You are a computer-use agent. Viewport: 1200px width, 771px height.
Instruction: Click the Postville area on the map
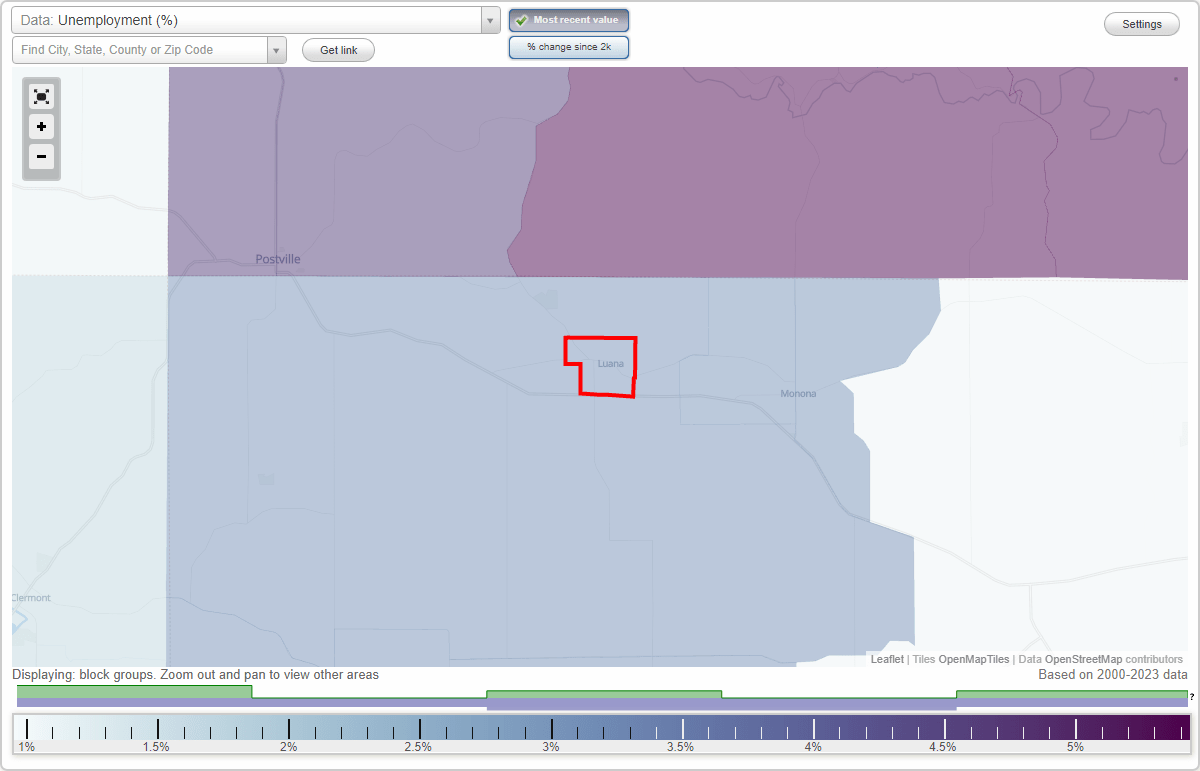(x=278, y=259)
